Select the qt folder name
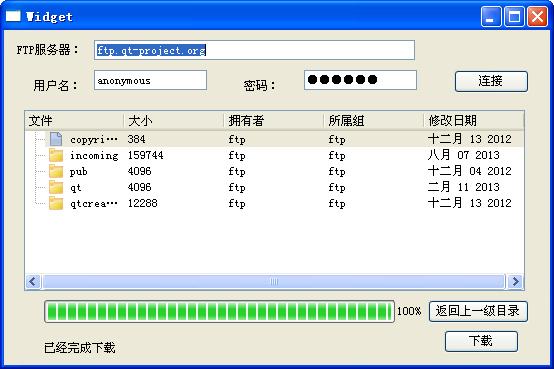The width and height of the screenshot is (554, 369). 76,188
